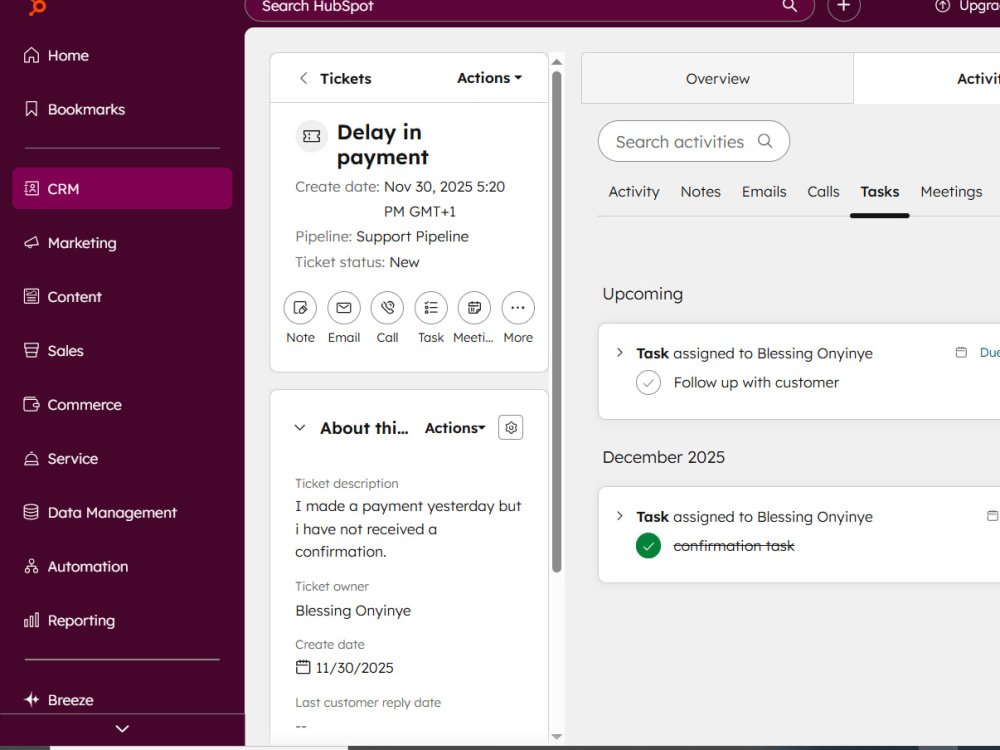Click the back chevron beside Tickets
The height and width of the screenshot is (750, 1000).
pos(304,78)
